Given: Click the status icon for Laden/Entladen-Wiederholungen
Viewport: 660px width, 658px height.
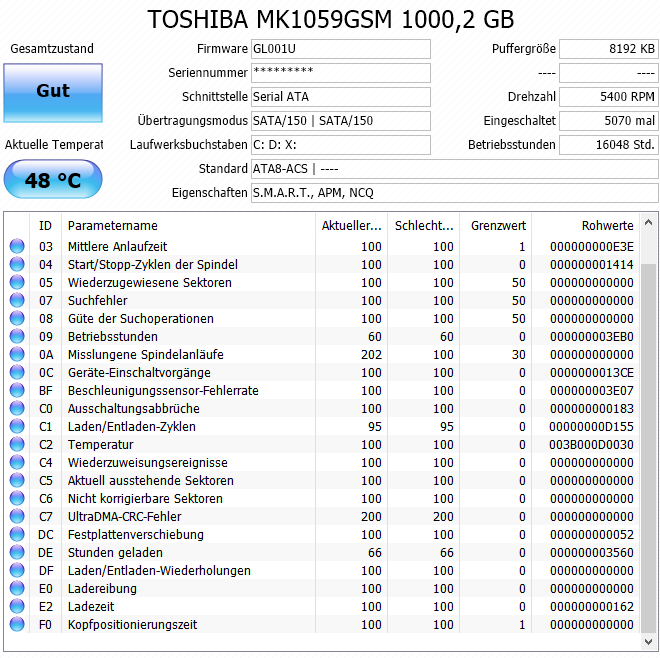Looking at the screenshot, I should 17,570.
